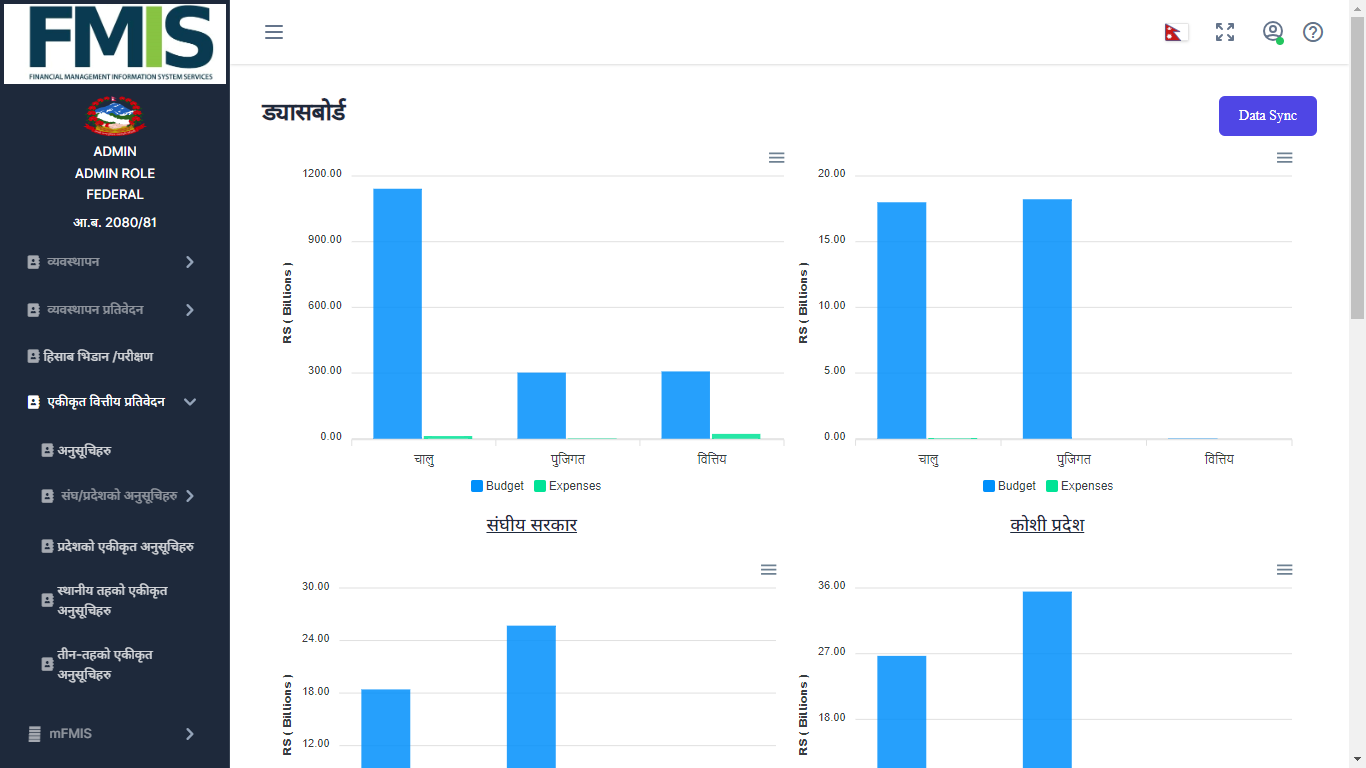Click the hamburger menu icon in header
1366x768 pixels.
(x=274, y=32)
